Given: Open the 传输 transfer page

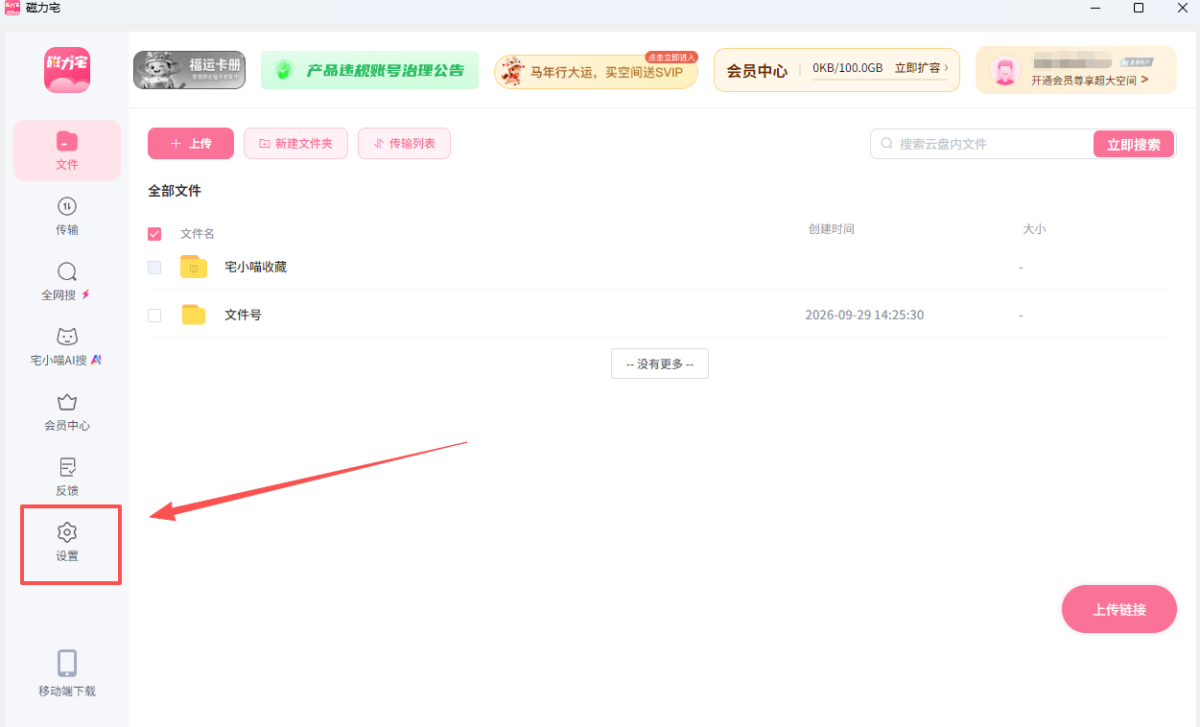Looking at the screenshot, I should [67, 216].
